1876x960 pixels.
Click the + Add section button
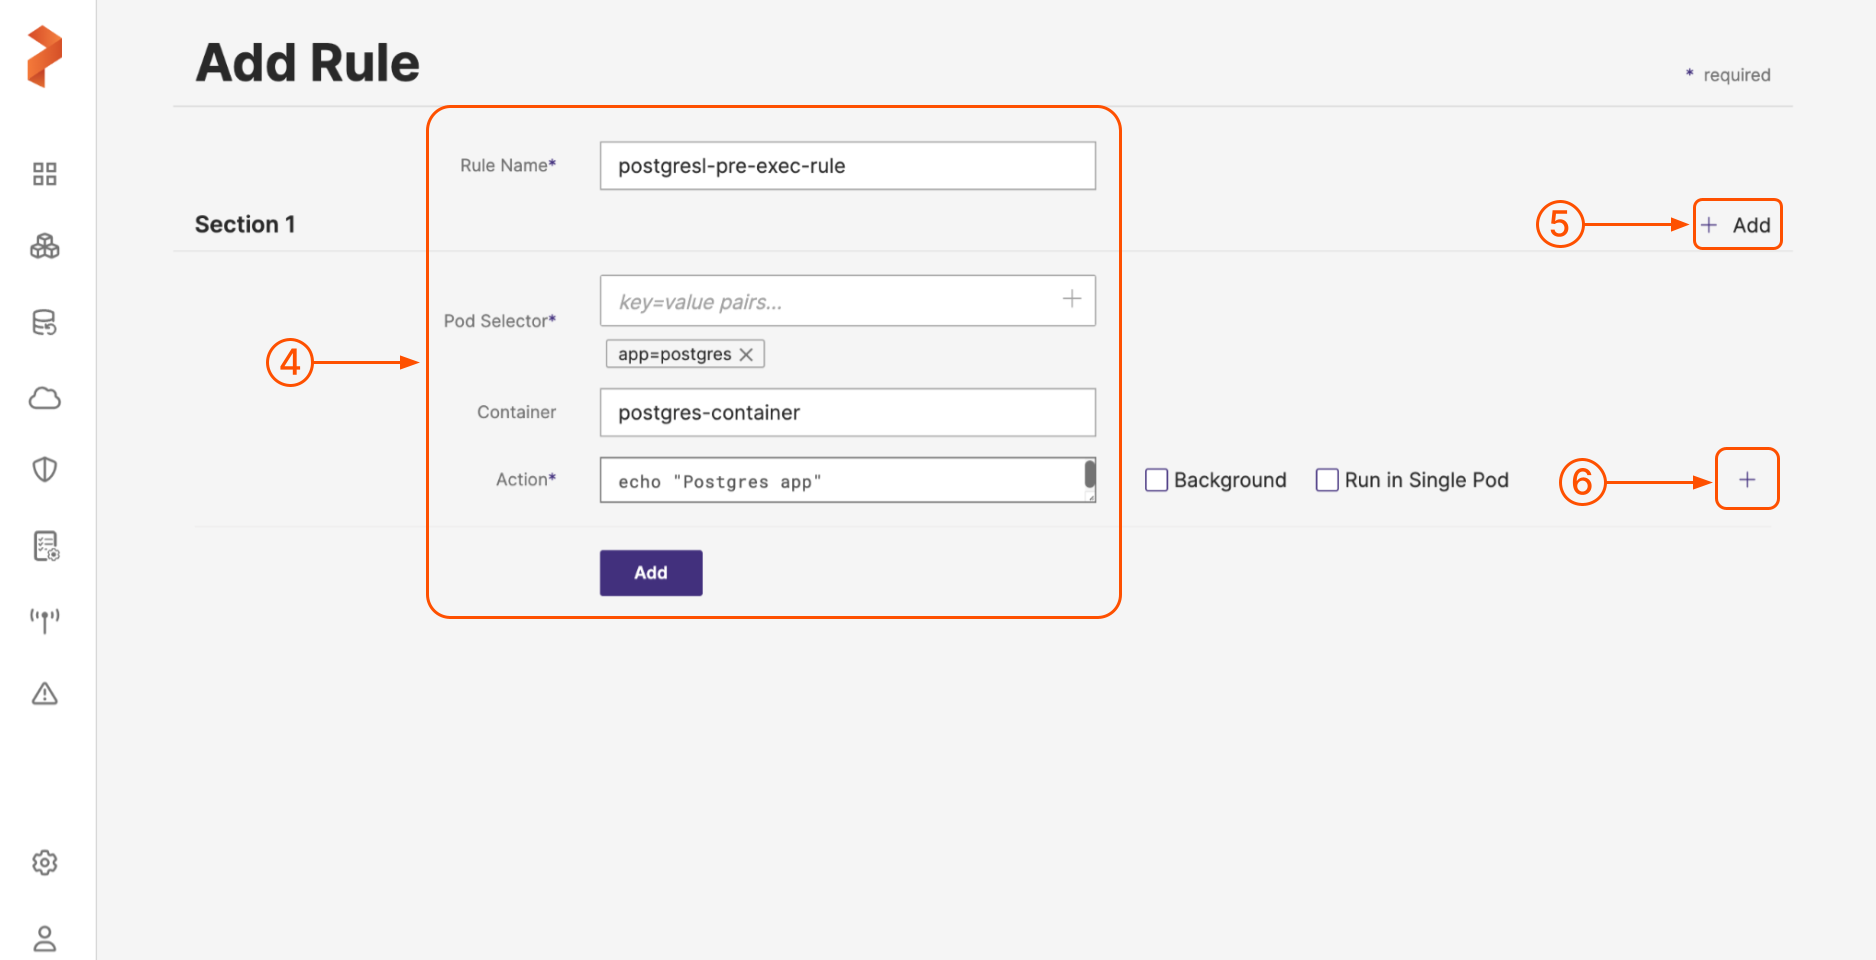tap(1737, 225)
